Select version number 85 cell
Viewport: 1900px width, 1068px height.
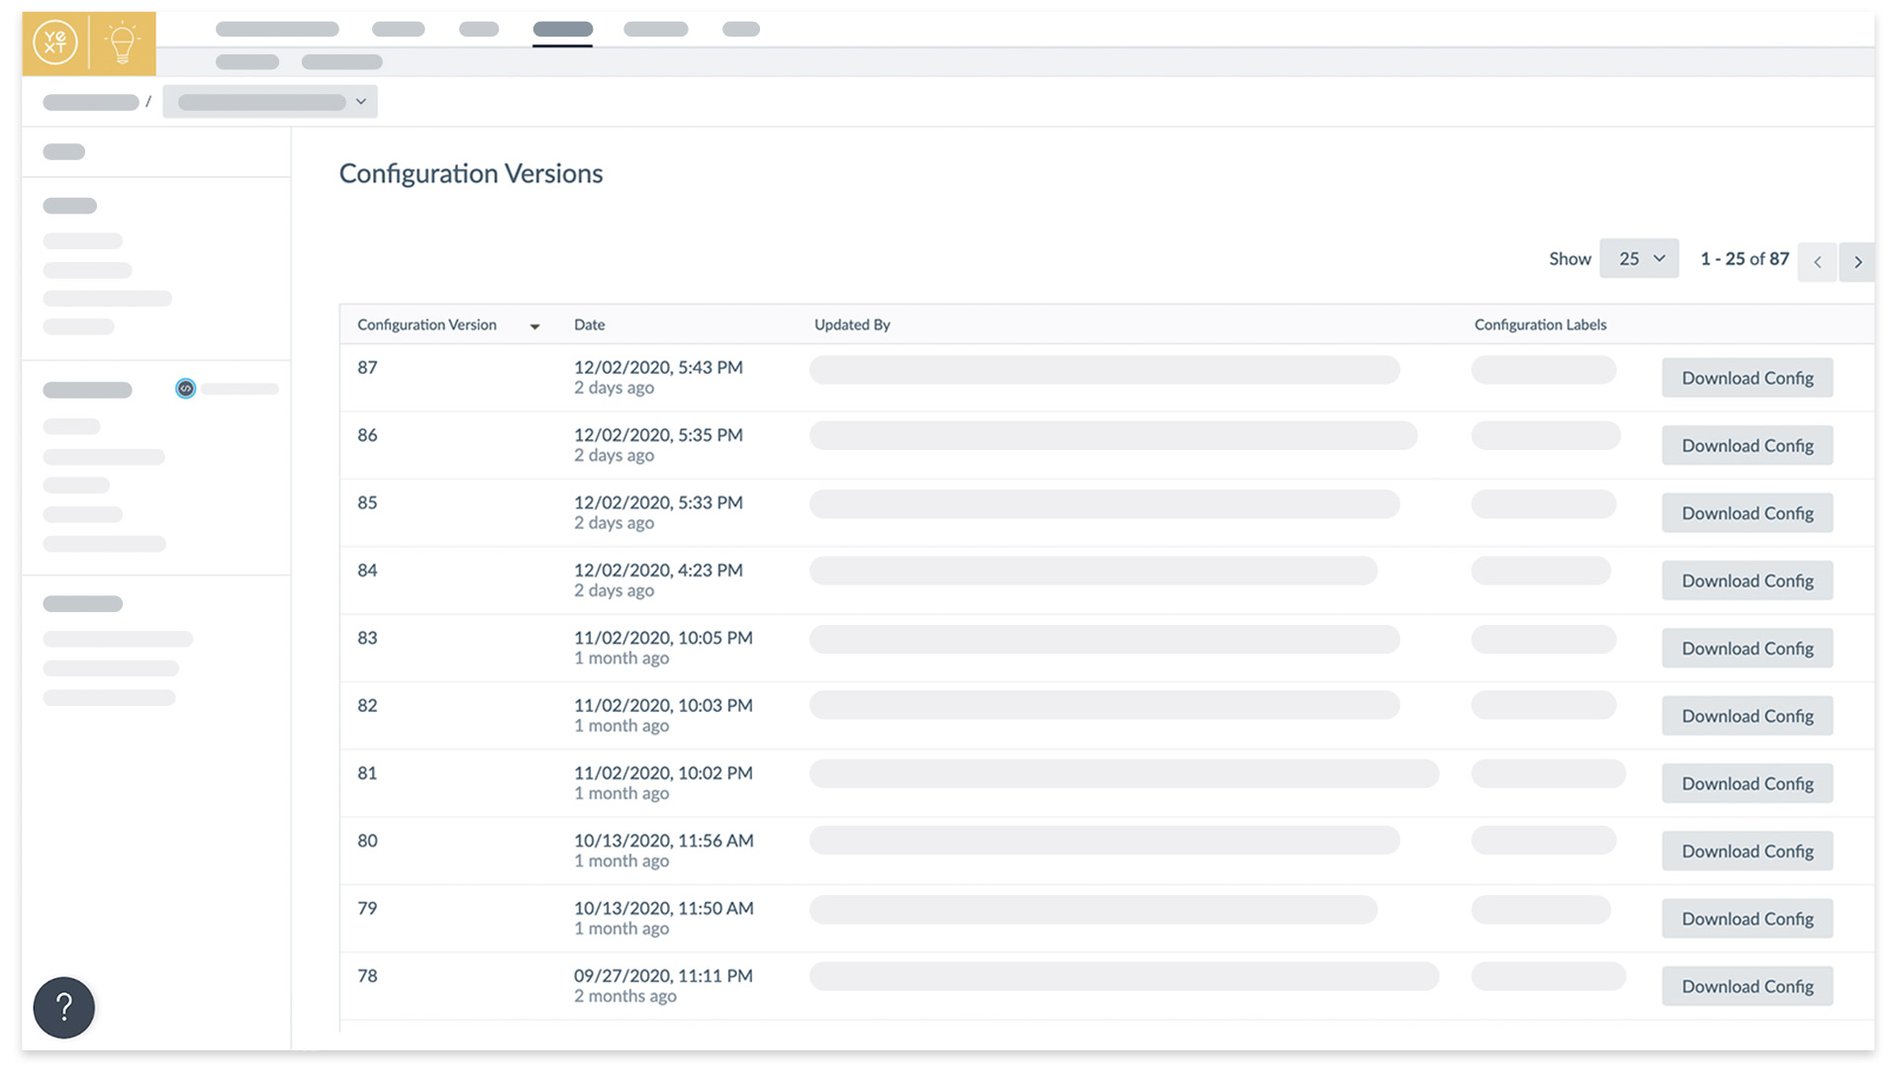367,502
